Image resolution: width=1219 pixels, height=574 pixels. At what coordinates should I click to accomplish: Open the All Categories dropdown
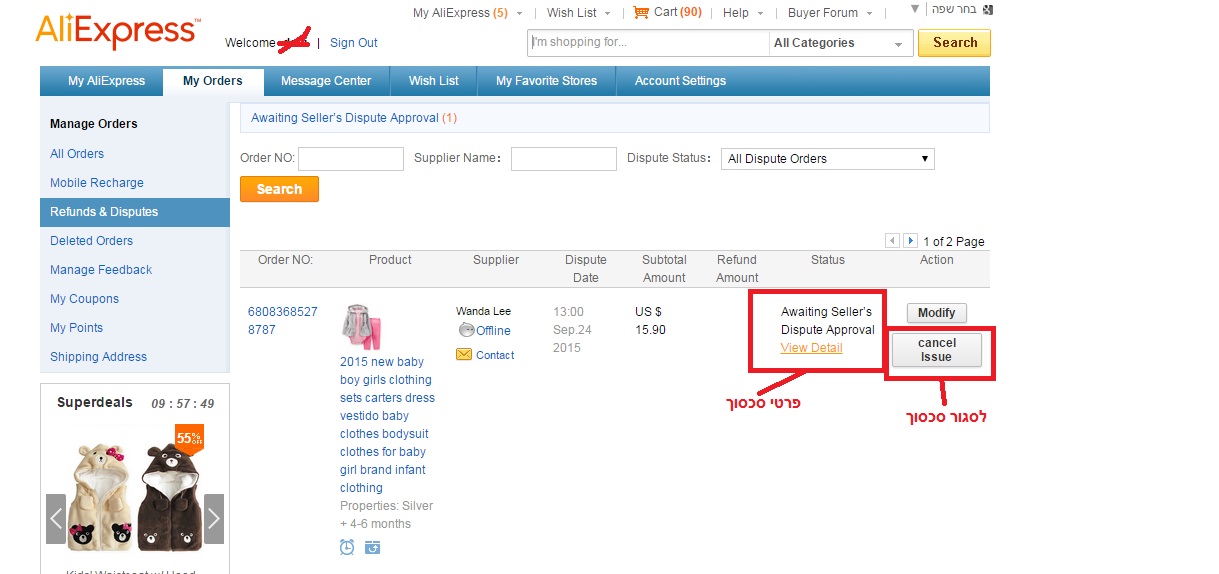[x=841, y=43]
